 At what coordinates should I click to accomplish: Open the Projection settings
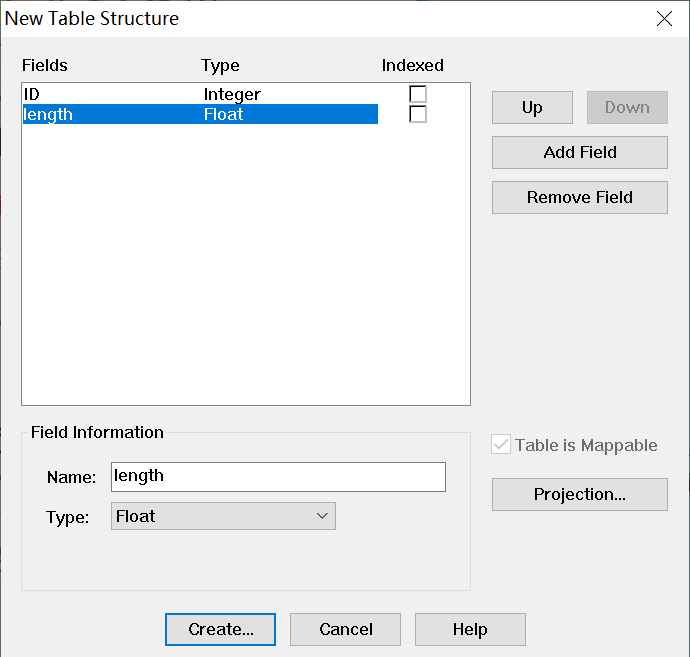(579, 494)
